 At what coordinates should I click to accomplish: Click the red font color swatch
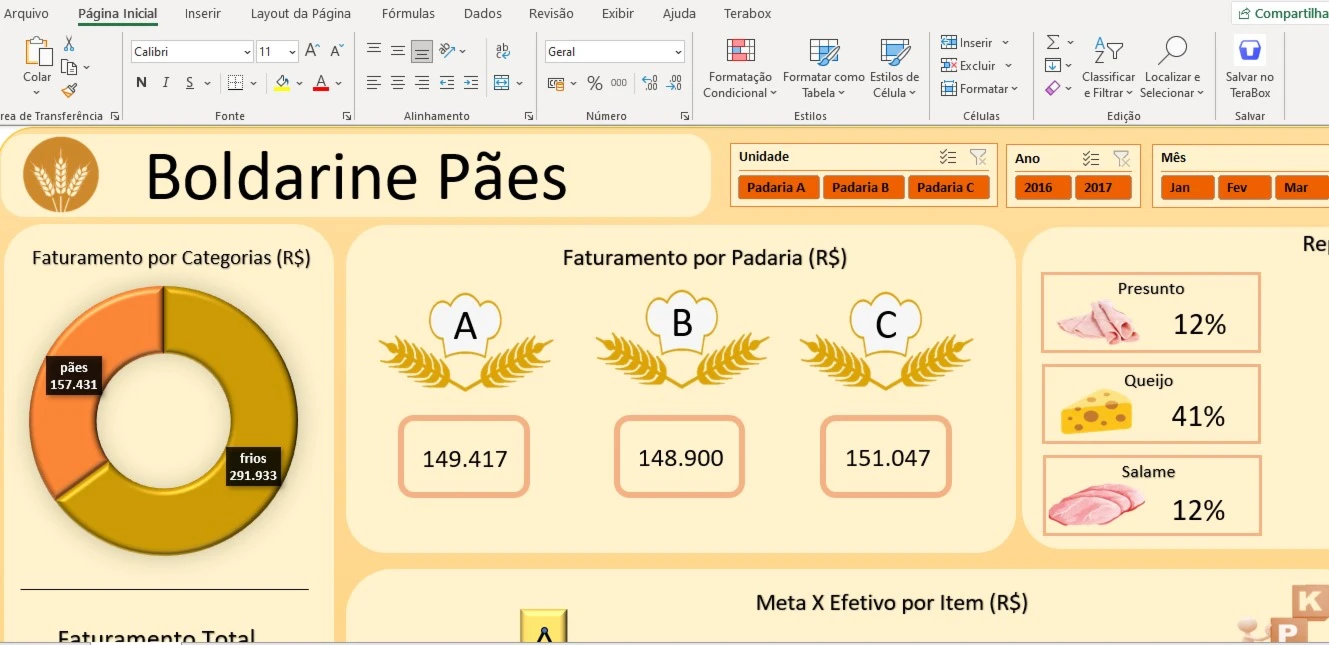point(318,83)
